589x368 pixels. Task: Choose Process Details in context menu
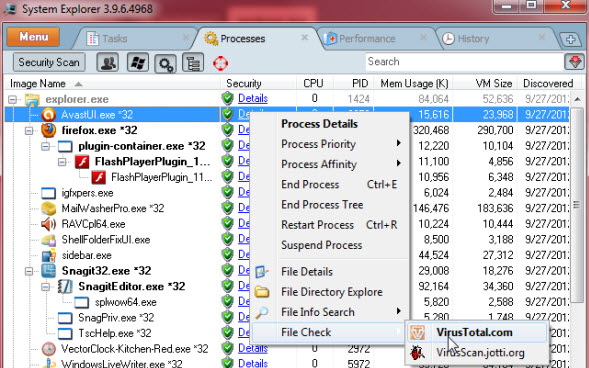click(319, 124)
